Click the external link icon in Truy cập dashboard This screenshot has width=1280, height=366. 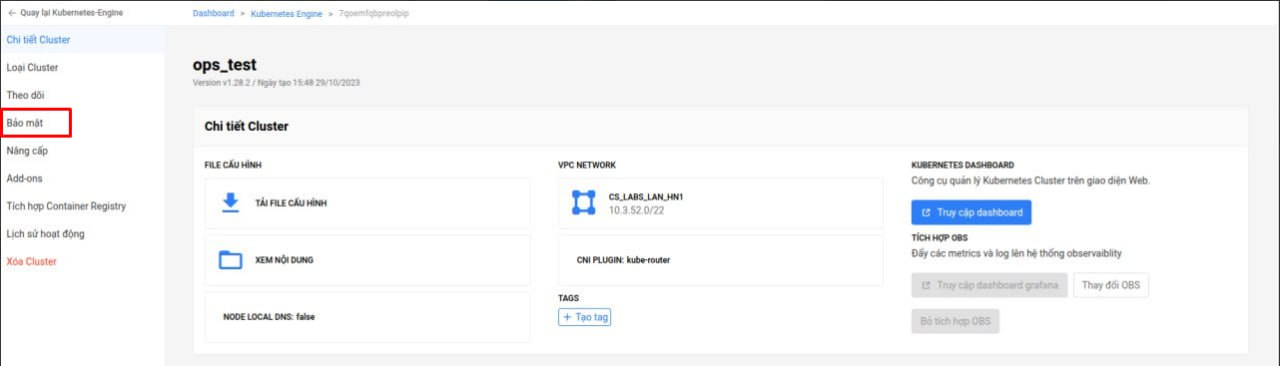[925, 213]
